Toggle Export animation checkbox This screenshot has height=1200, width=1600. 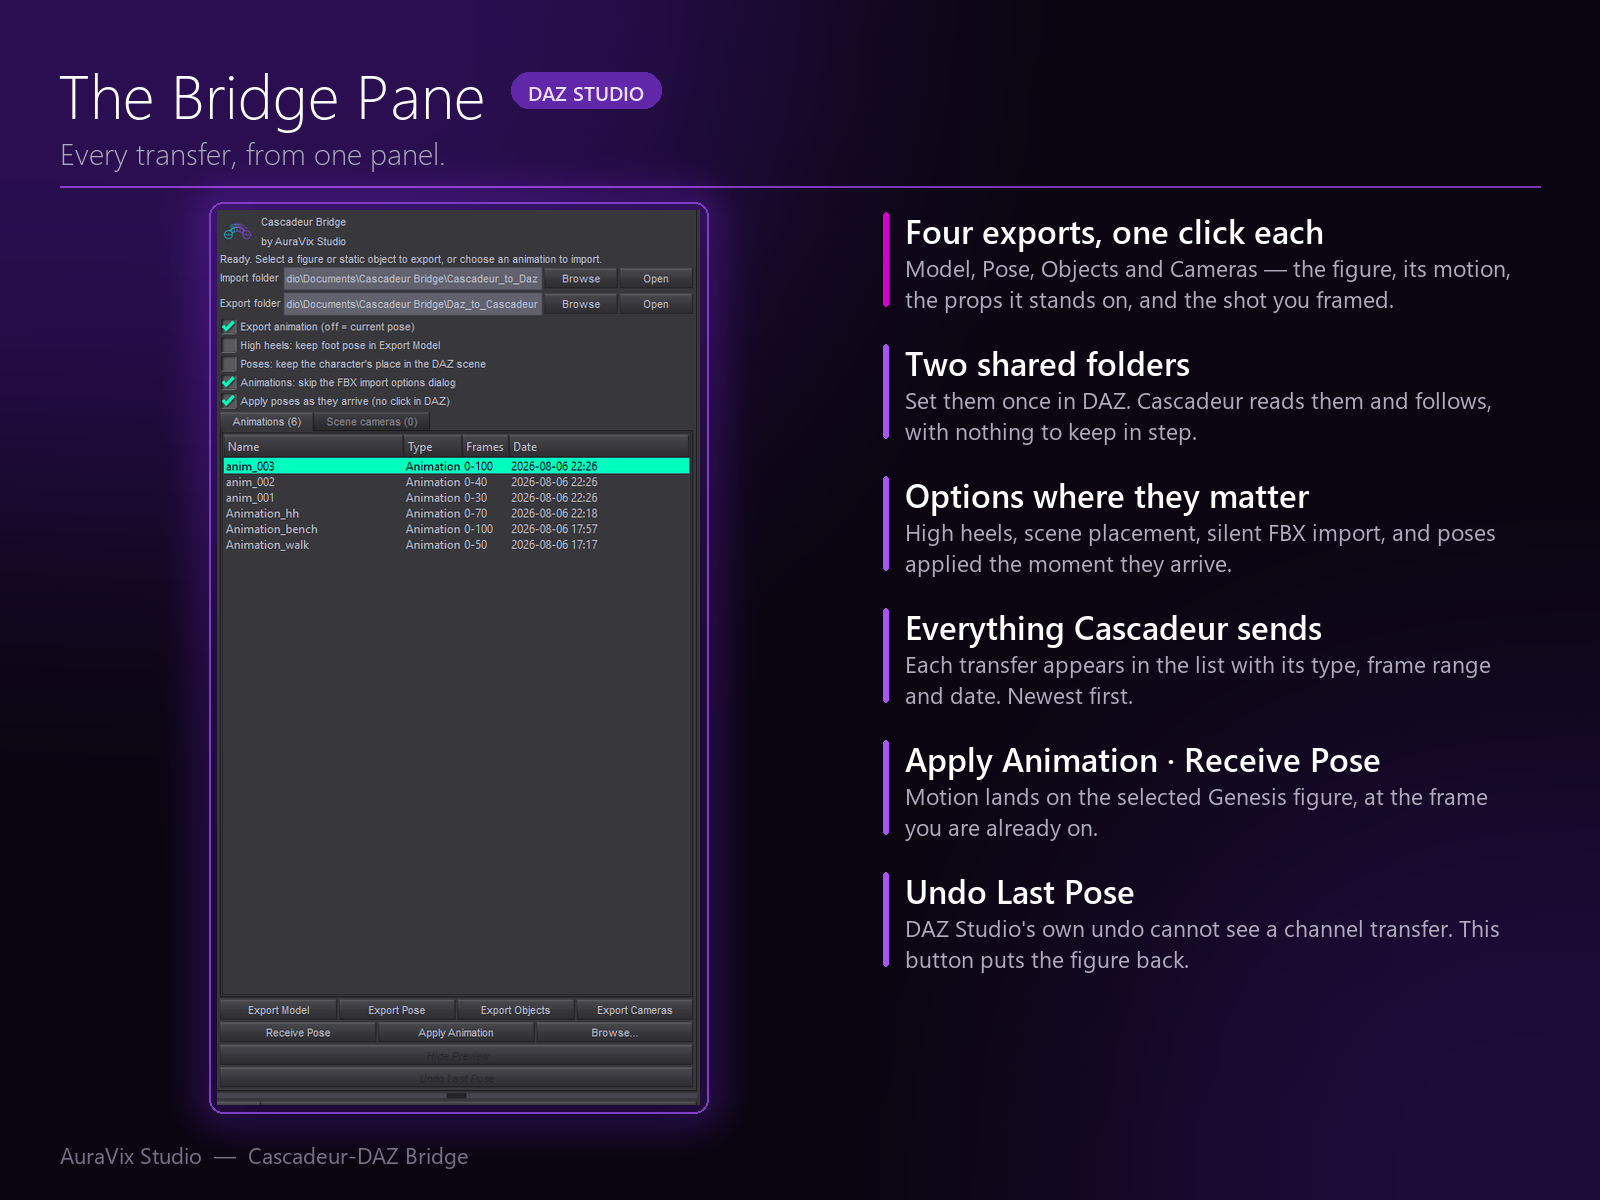[x=229, y=327]
